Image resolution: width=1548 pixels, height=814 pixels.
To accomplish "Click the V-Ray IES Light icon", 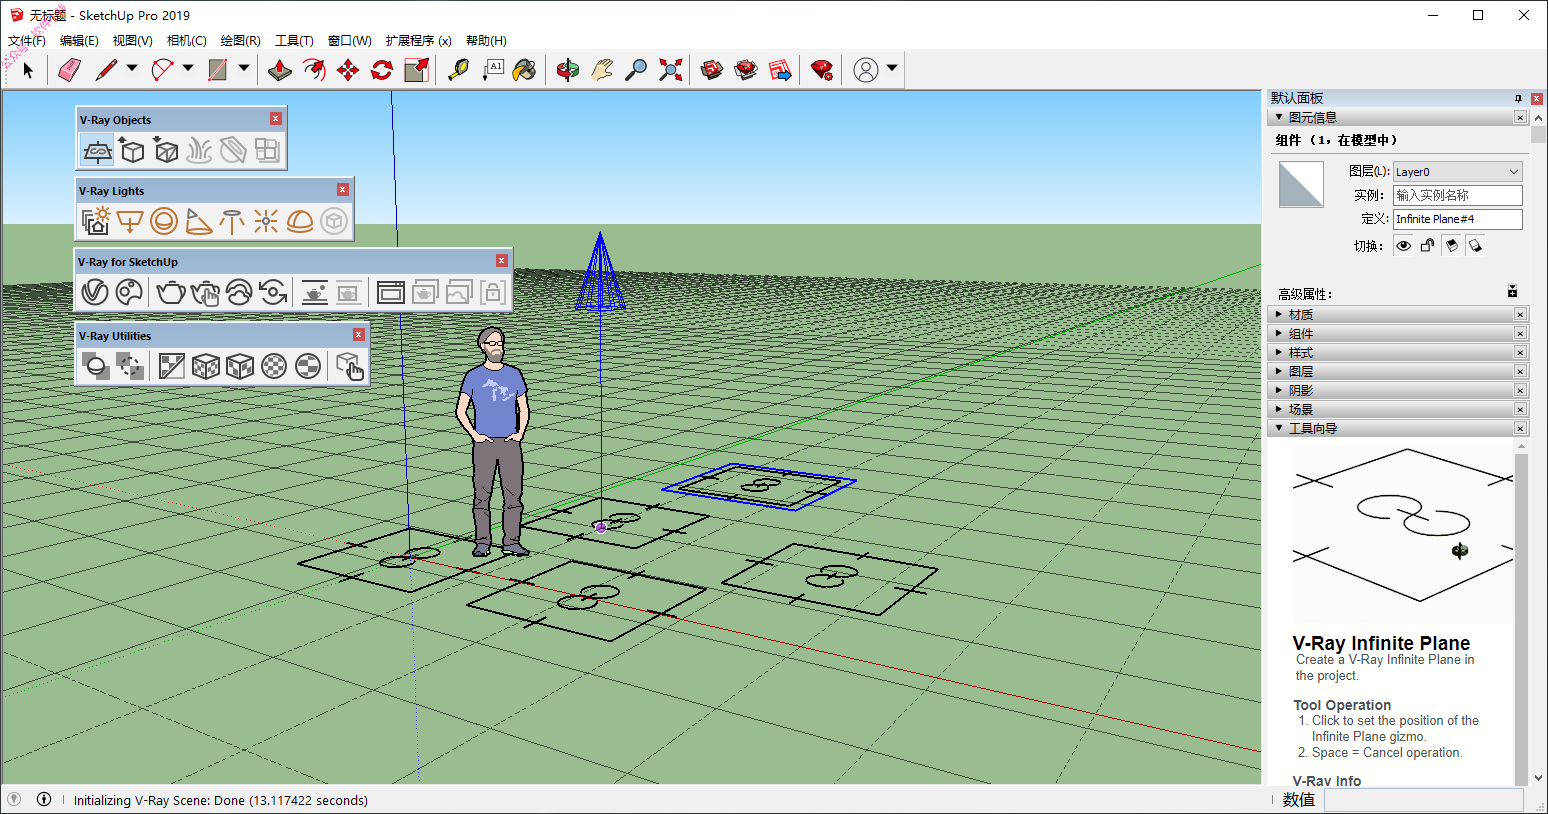I will tap(232, 222).
